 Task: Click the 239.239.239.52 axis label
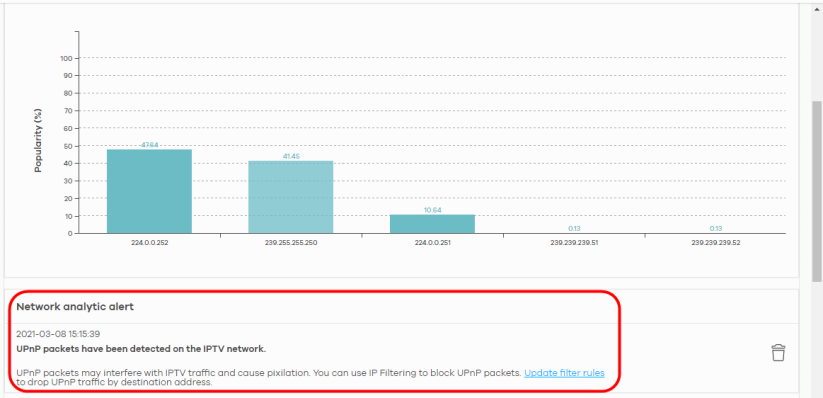tap(716, 244)
